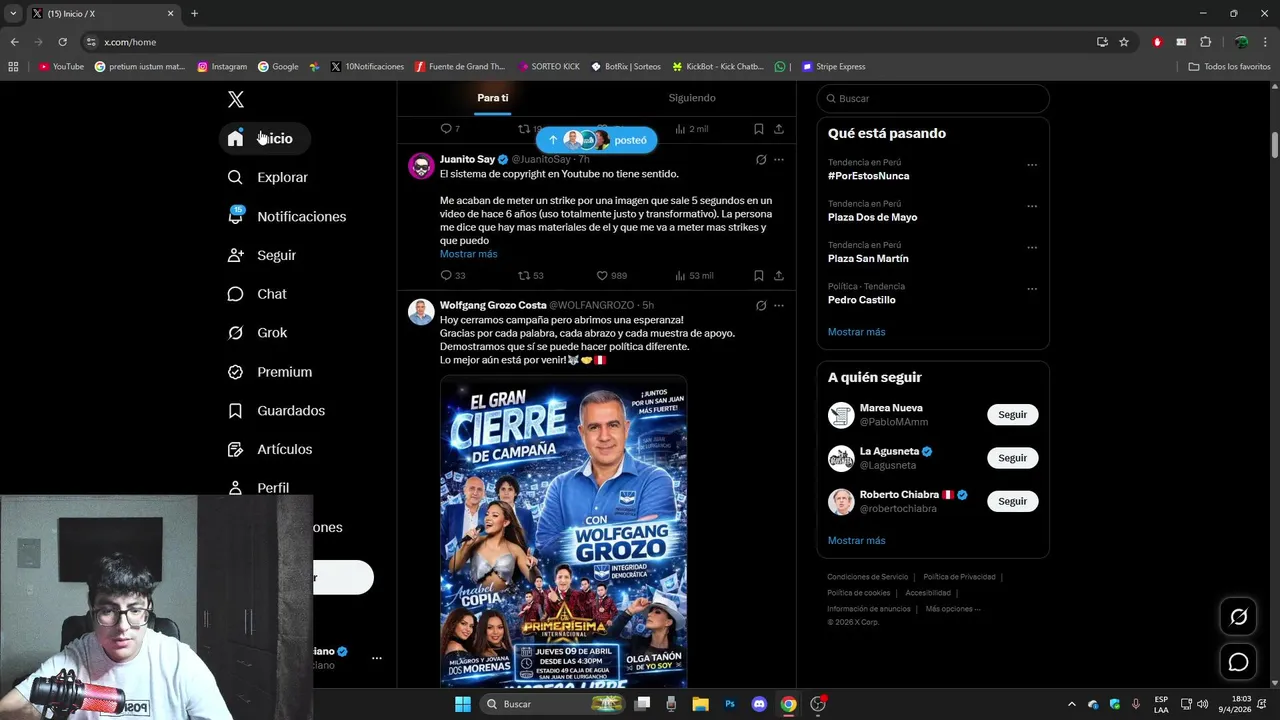Click the X logo in the sidebar

(236, 99)
